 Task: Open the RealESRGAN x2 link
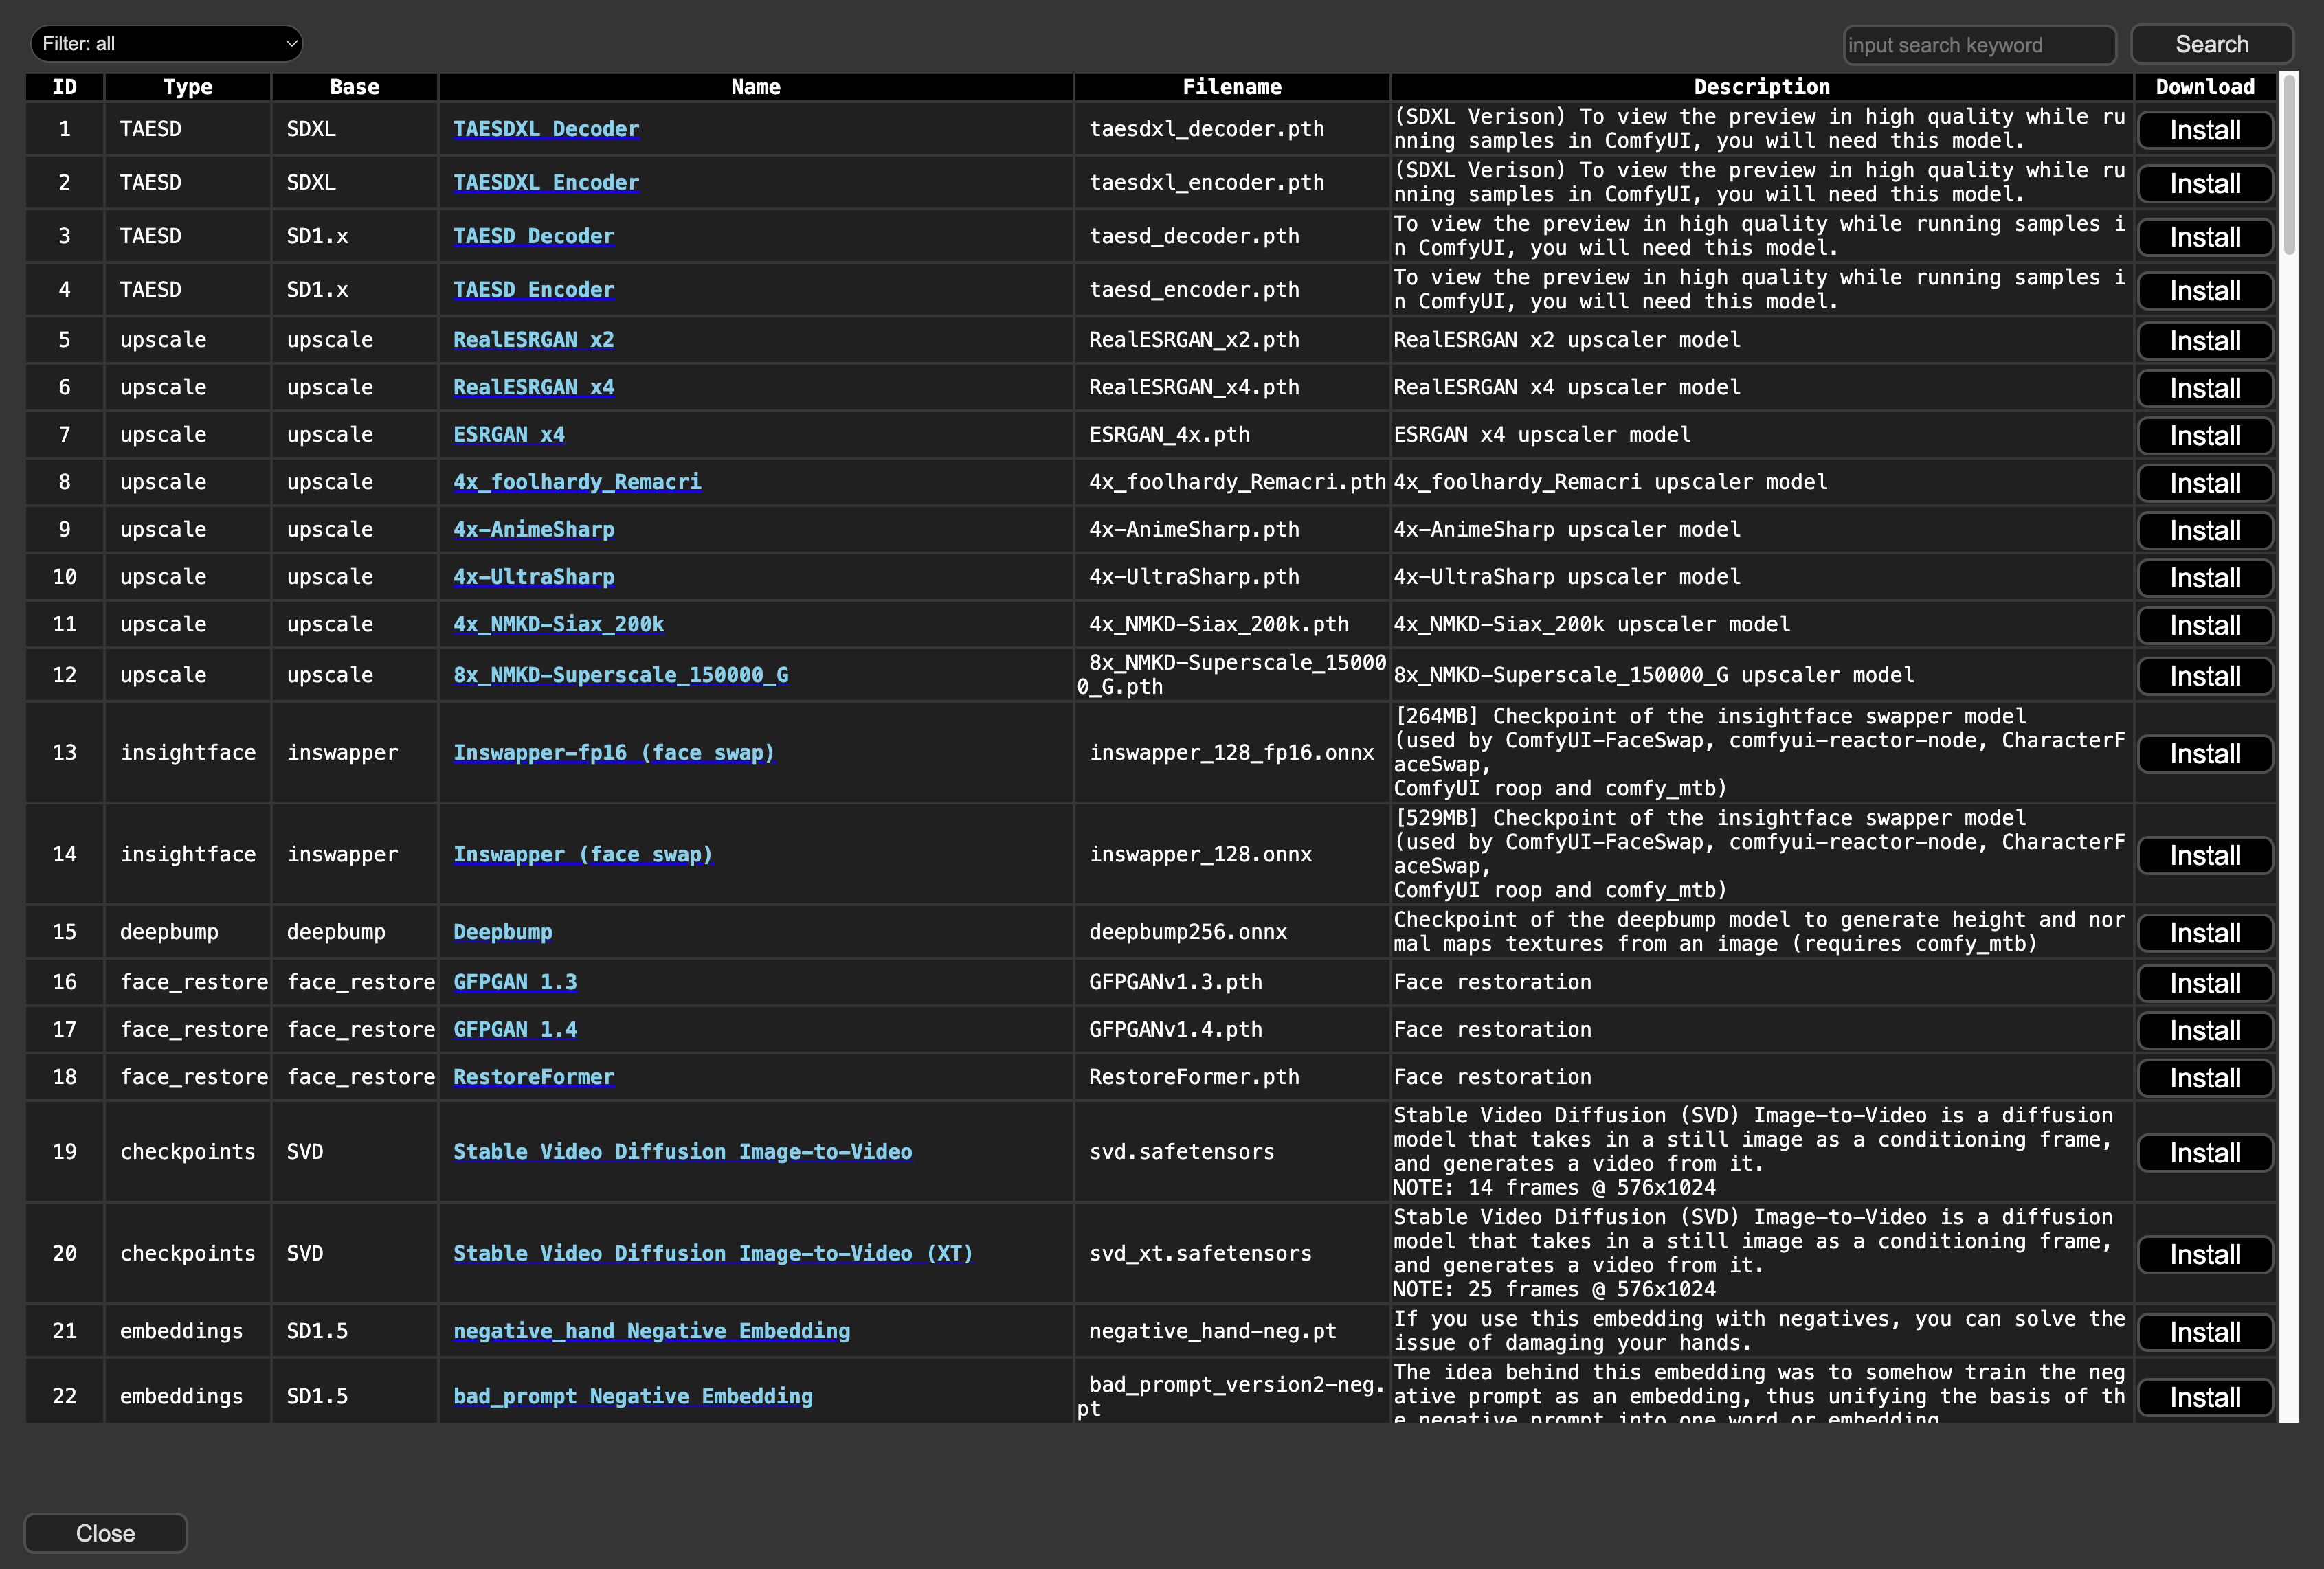534,340
